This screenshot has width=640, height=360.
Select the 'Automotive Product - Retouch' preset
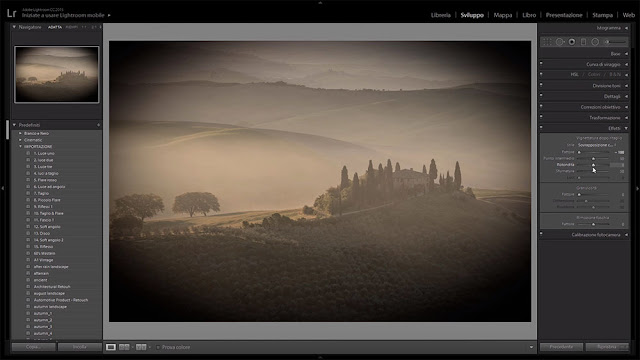coord(61,300)
